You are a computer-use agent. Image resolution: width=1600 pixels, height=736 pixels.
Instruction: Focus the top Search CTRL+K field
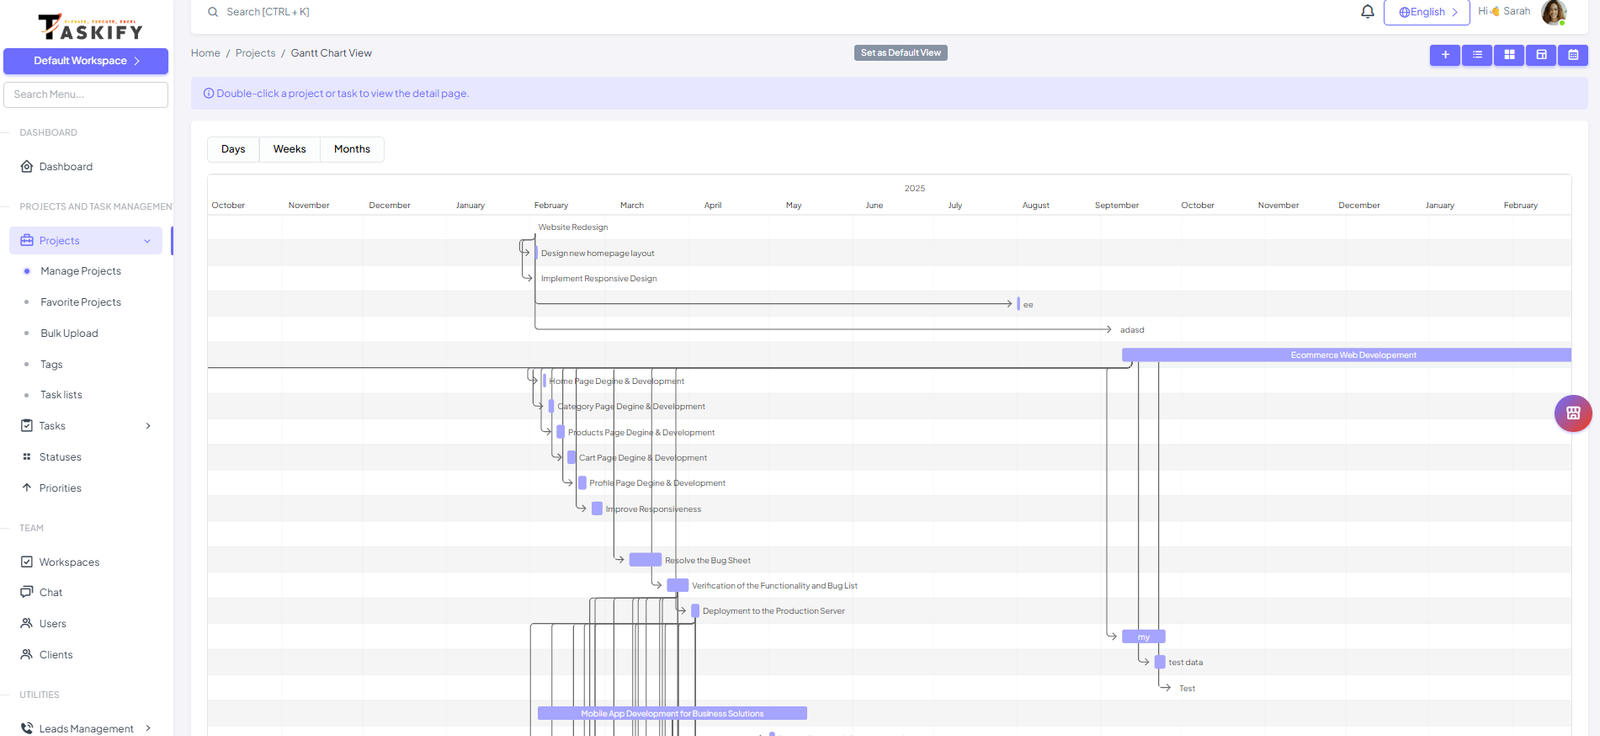tap(267, 12)
